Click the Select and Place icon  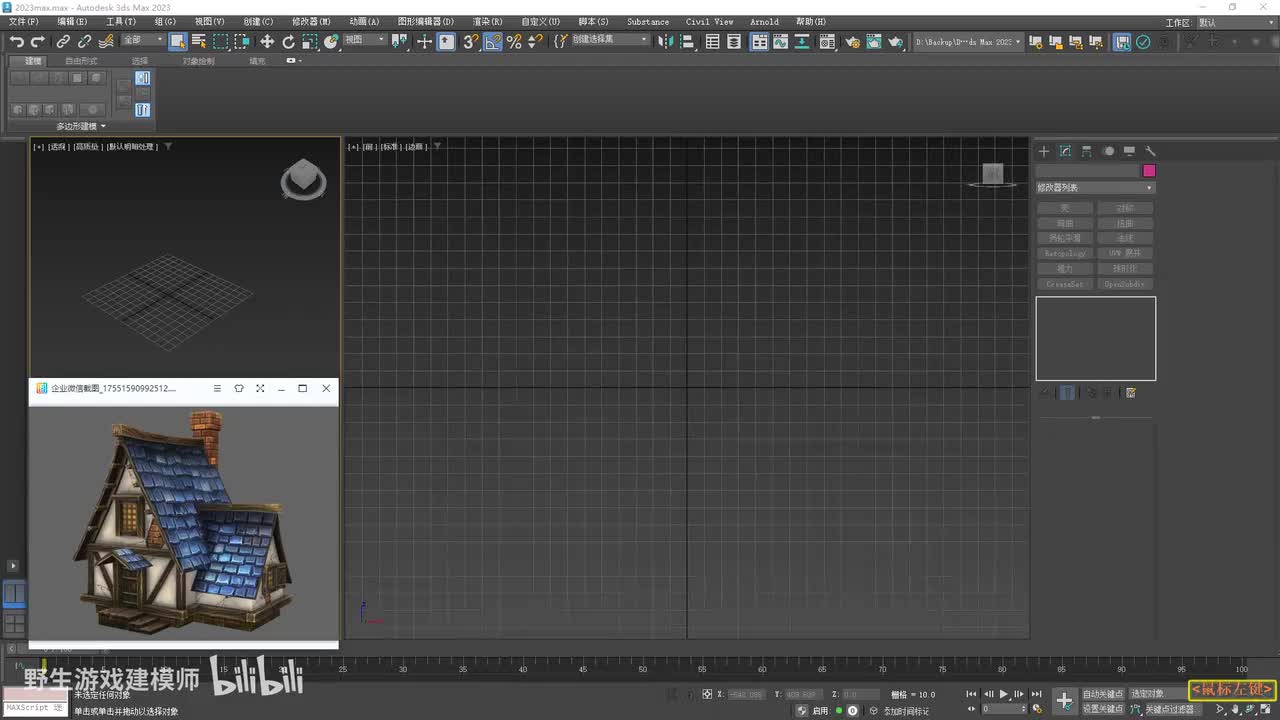(331, 42)
